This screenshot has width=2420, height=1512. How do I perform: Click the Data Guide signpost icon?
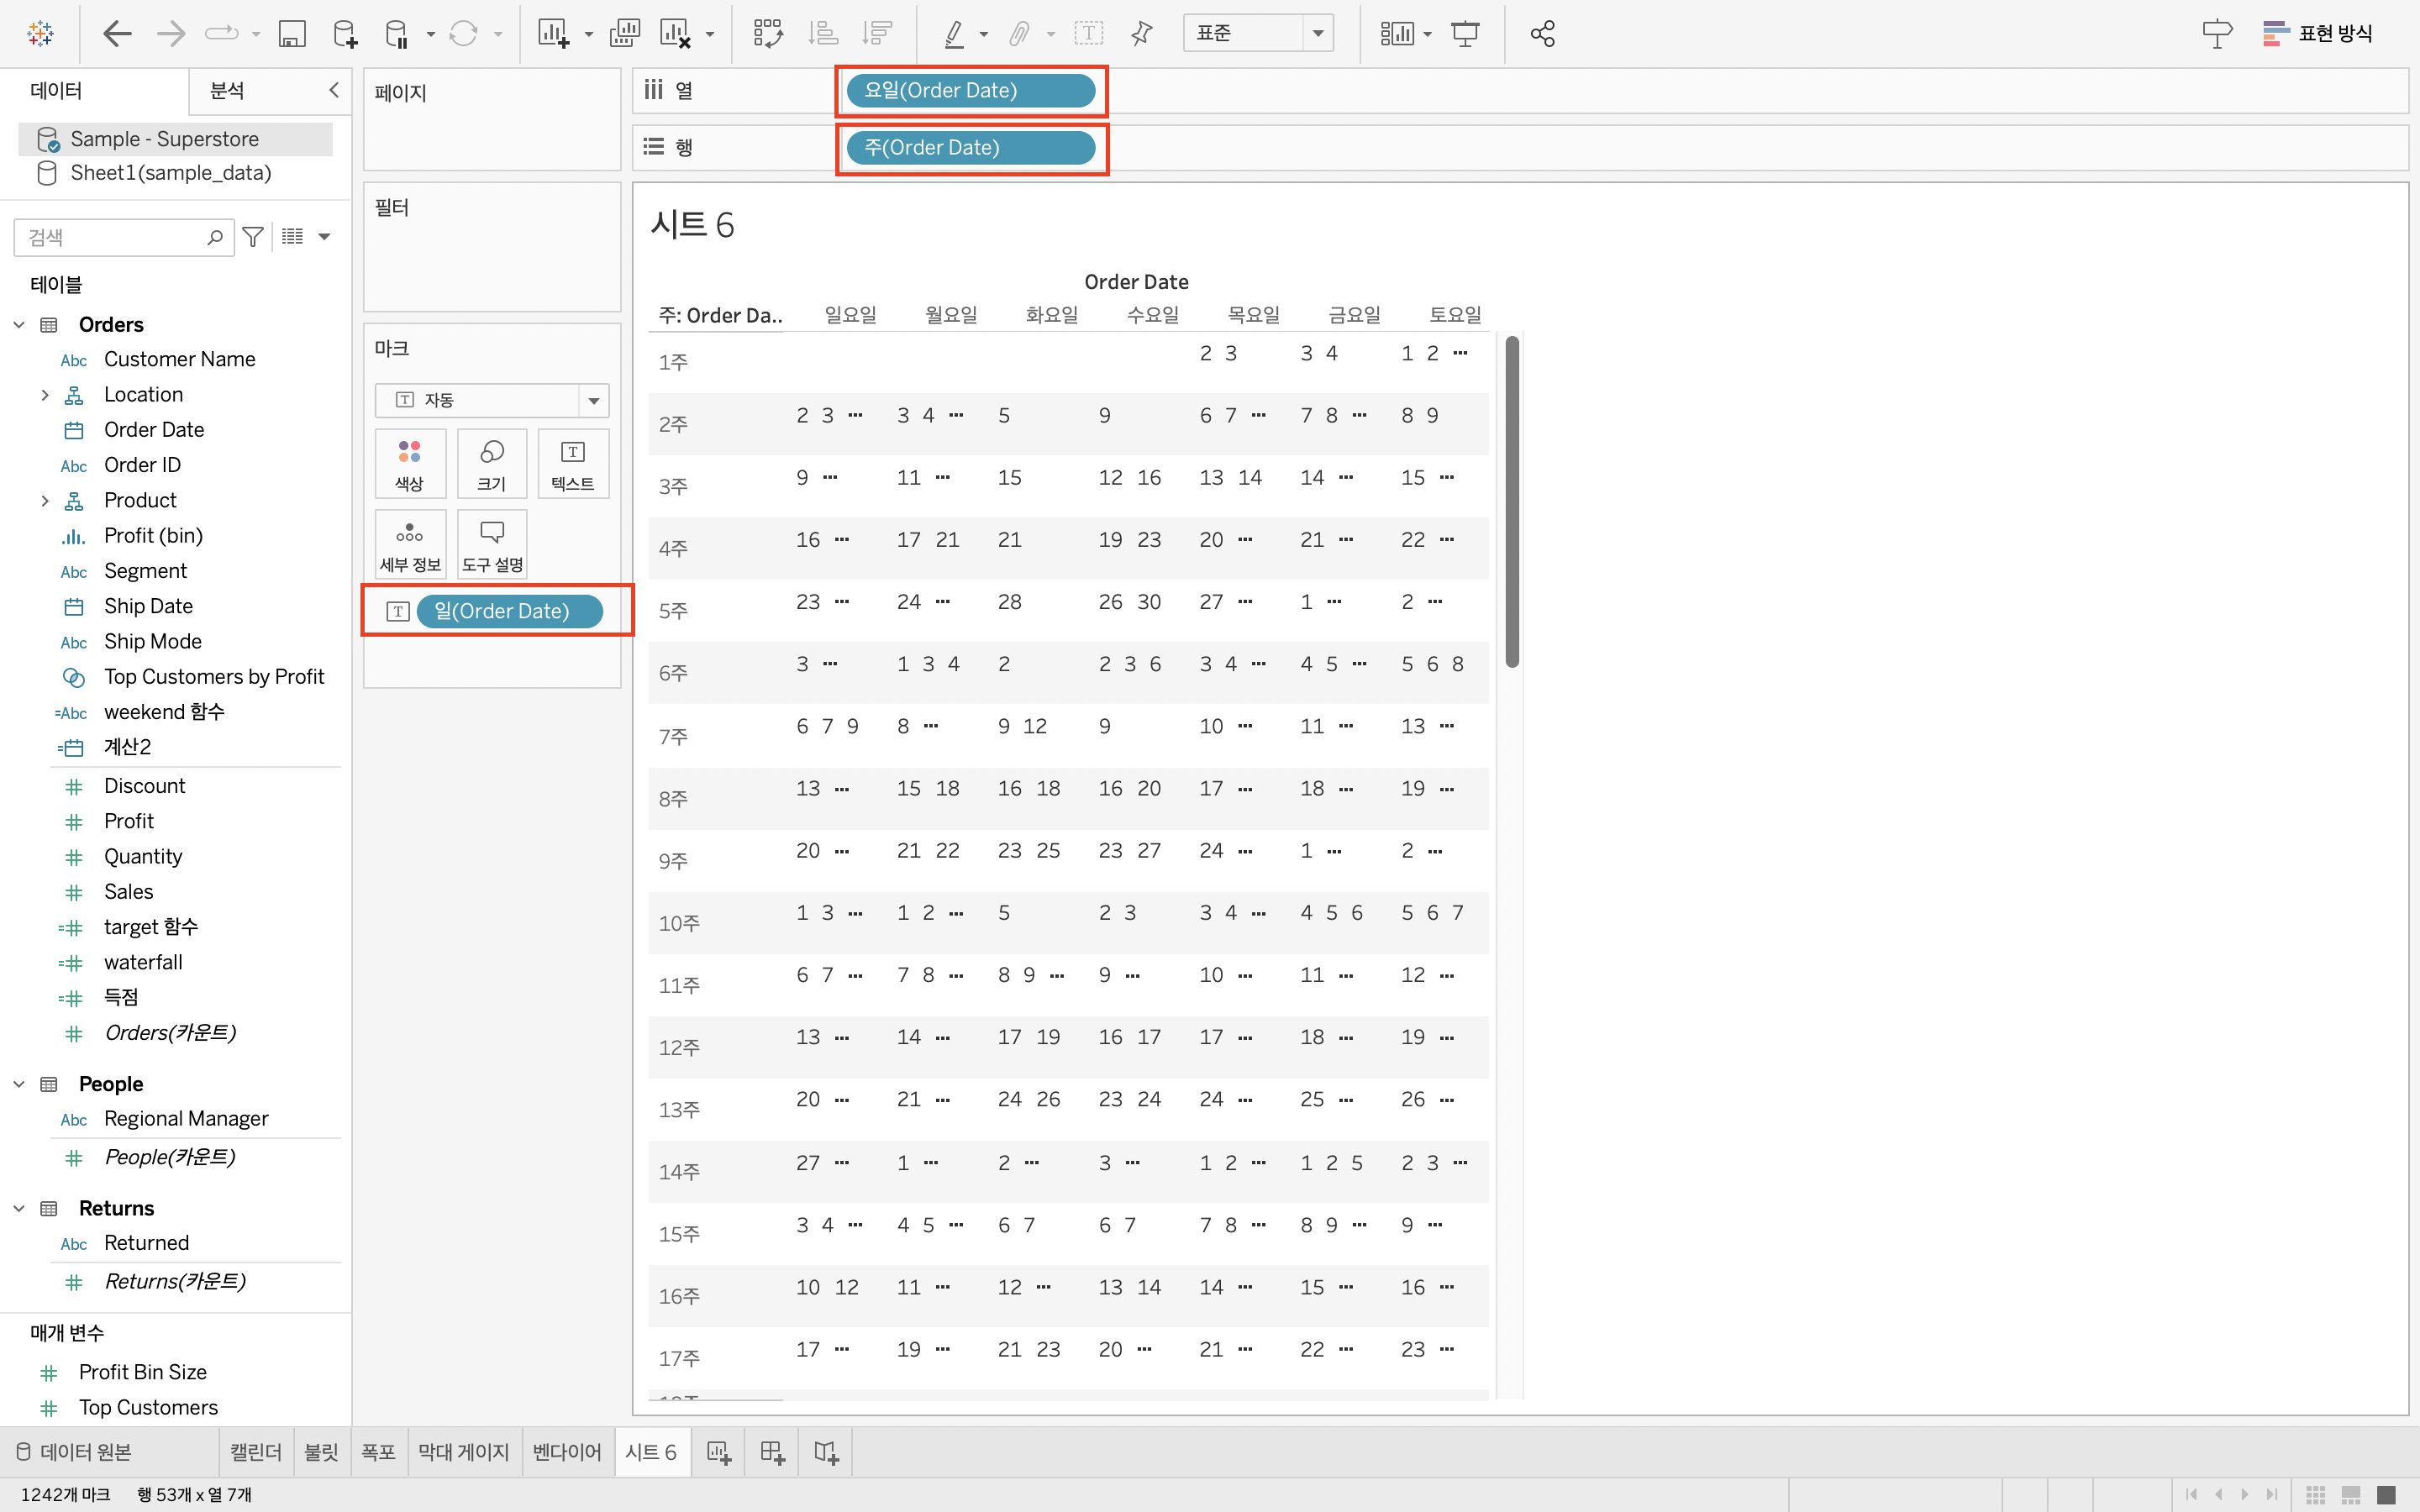pyautogui.click(x=2216, y=34)
